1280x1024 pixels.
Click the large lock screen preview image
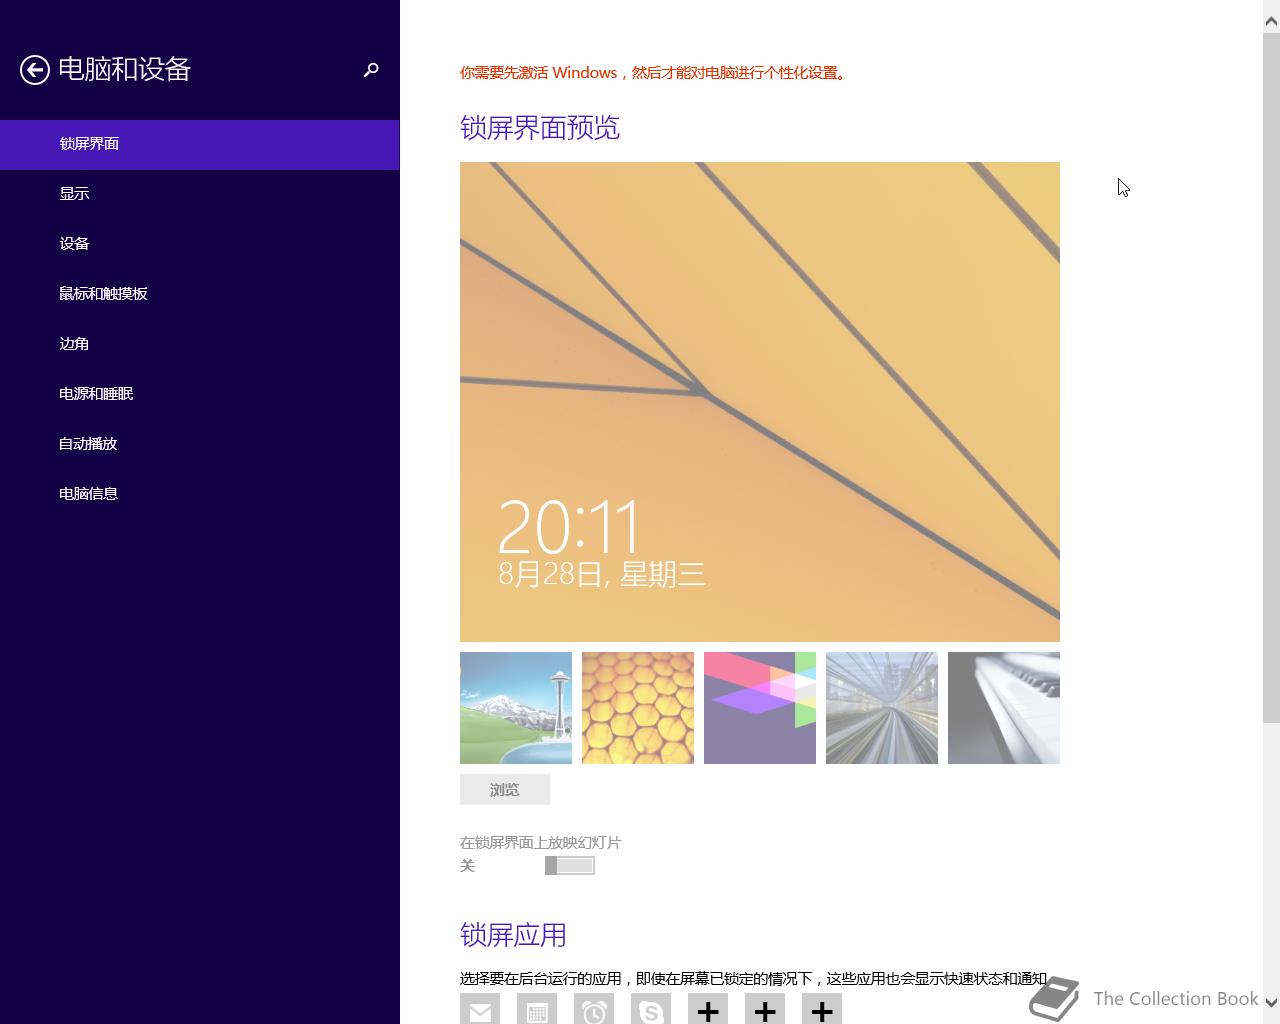point(760,402)
